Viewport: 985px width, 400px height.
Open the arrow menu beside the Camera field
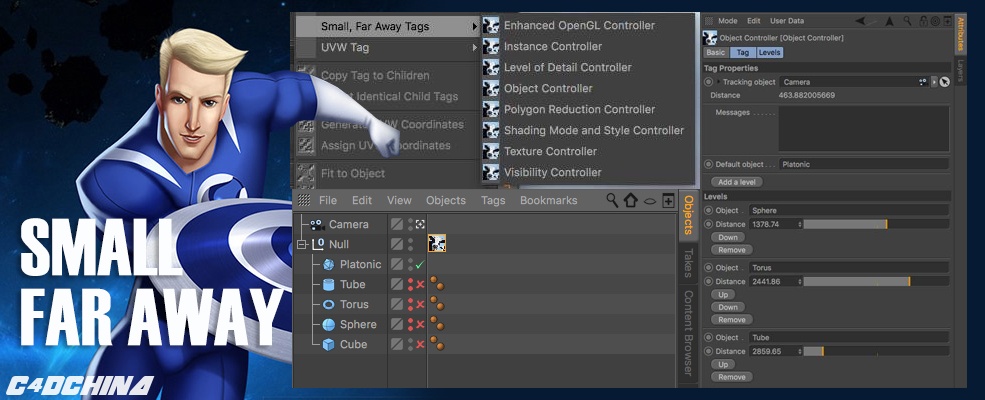(933, 82)
